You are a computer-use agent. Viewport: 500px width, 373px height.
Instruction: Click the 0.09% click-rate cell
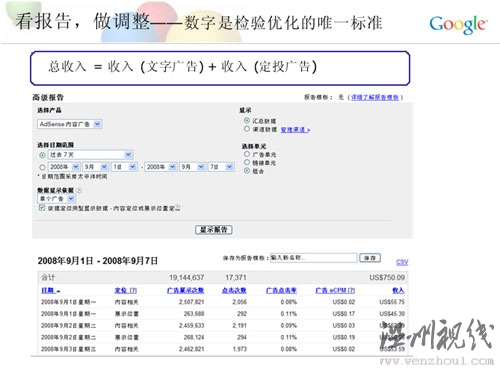pyautogui.click(x=289, y=326)
